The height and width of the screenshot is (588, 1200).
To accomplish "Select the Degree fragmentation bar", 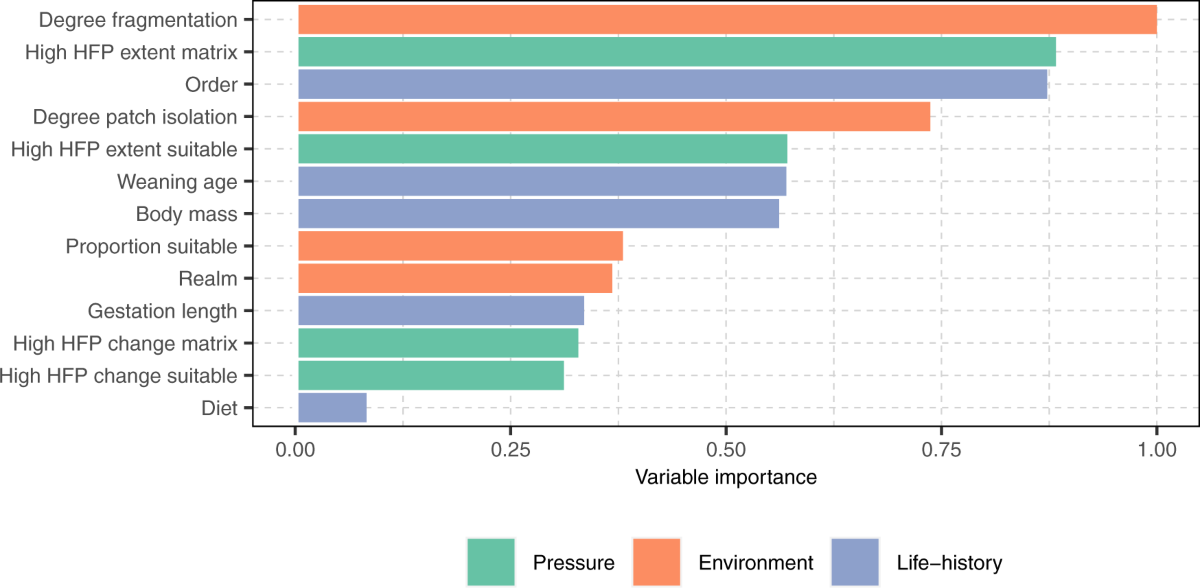I will tap(727, 20).
